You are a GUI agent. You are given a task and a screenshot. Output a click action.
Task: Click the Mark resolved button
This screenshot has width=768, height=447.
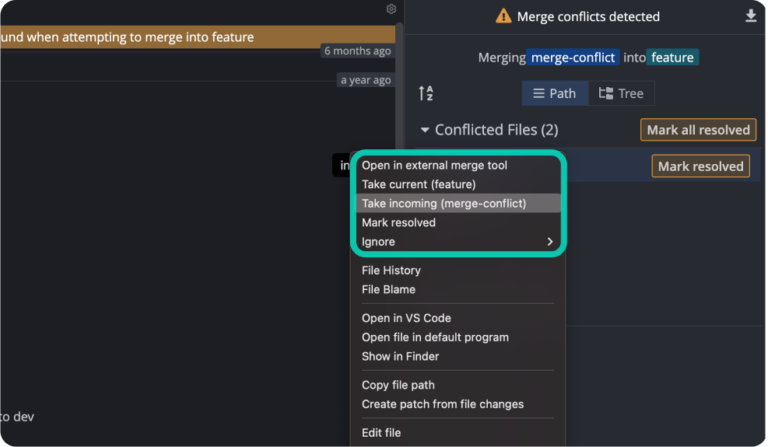[701, 166]
